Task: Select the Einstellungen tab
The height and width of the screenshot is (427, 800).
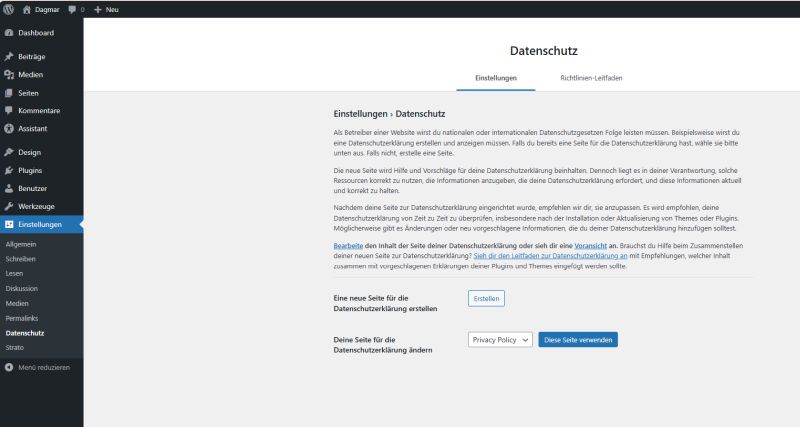Action: click(x=496, y=77)
